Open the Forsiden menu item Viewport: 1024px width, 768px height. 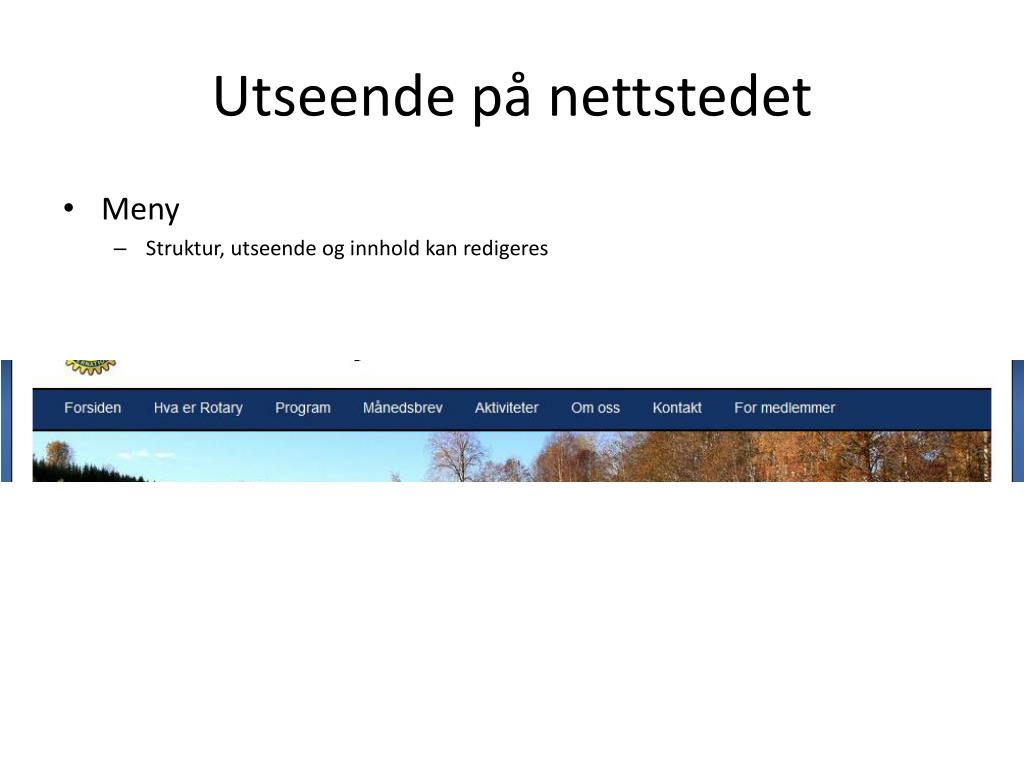(93, 408)
